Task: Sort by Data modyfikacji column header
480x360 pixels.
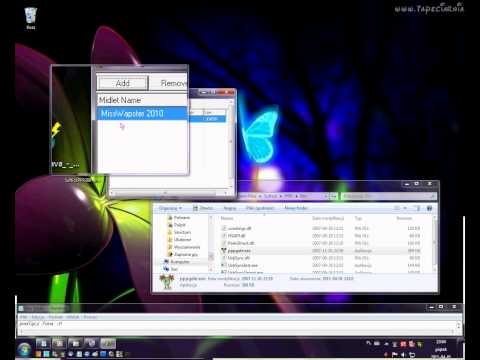Action: tap(328, 218)
